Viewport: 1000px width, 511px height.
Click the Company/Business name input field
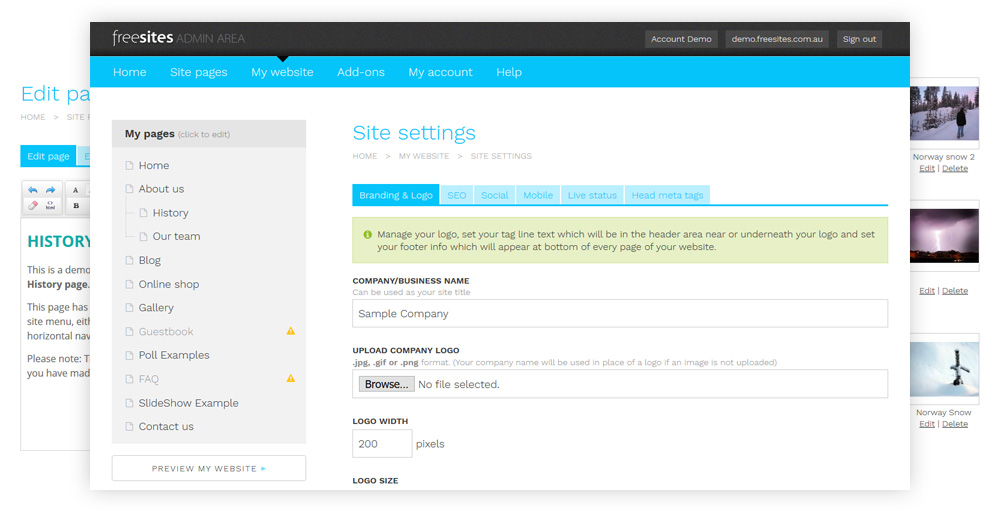620,314
